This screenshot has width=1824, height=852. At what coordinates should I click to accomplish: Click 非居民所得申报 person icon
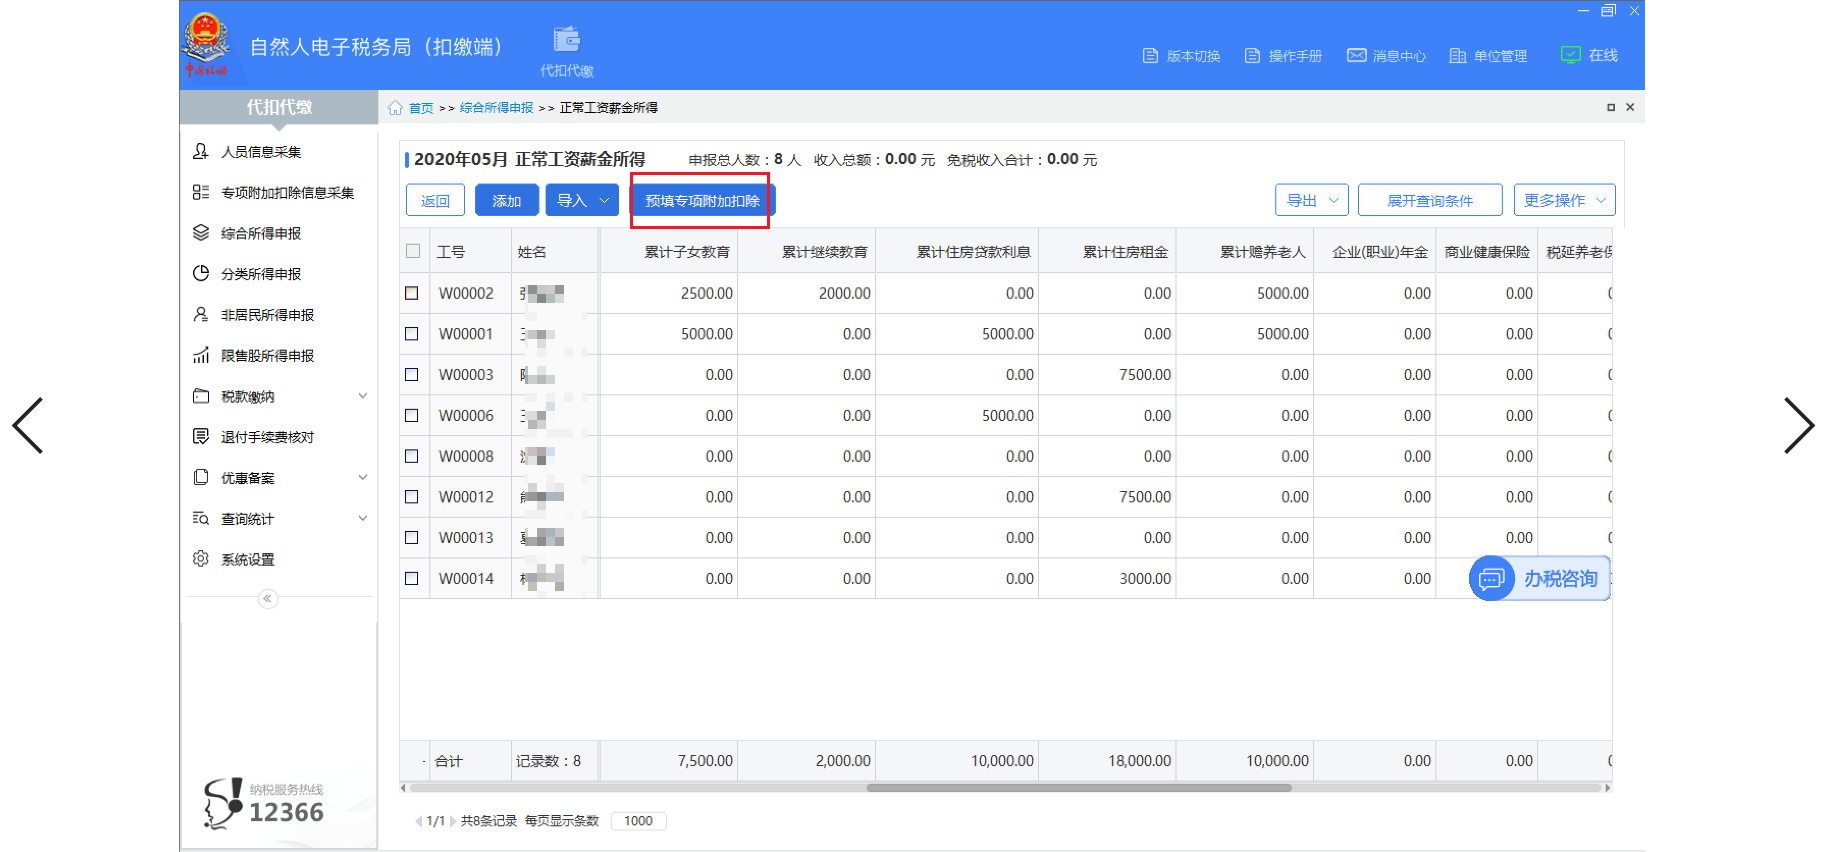click(x=201, y=314)
